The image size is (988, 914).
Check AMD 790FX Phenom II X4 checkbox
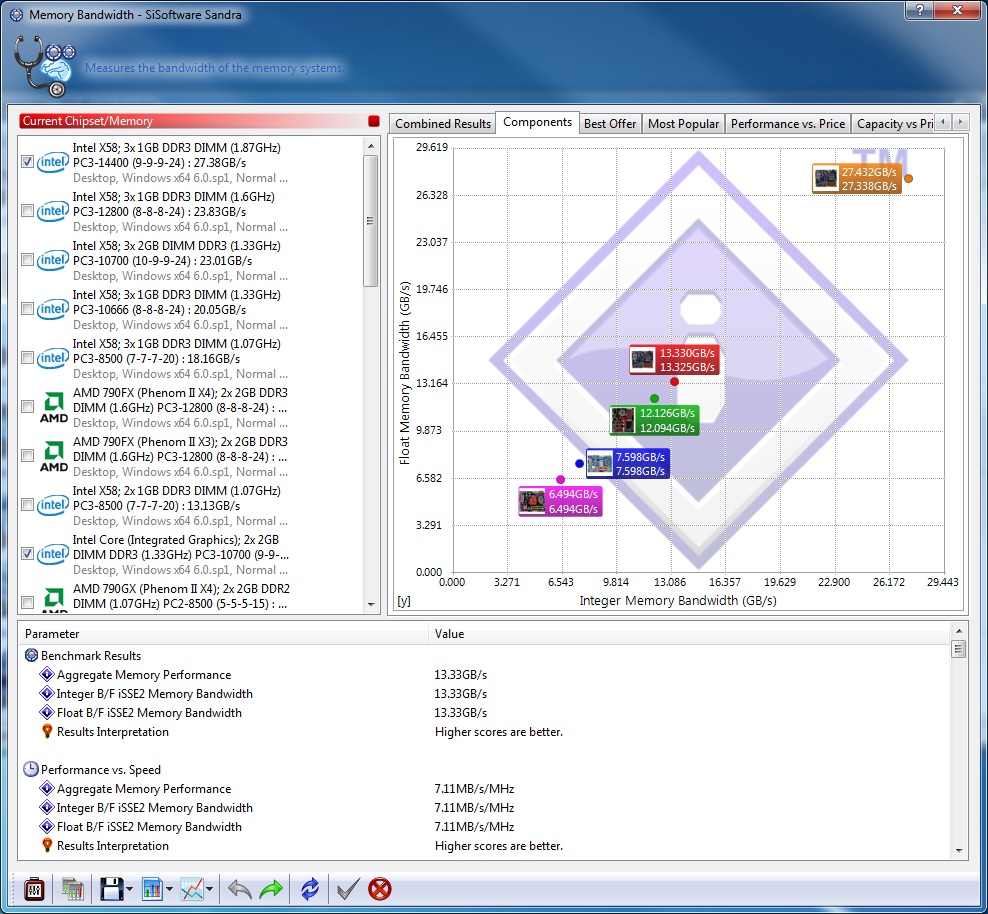pos(27,407)
